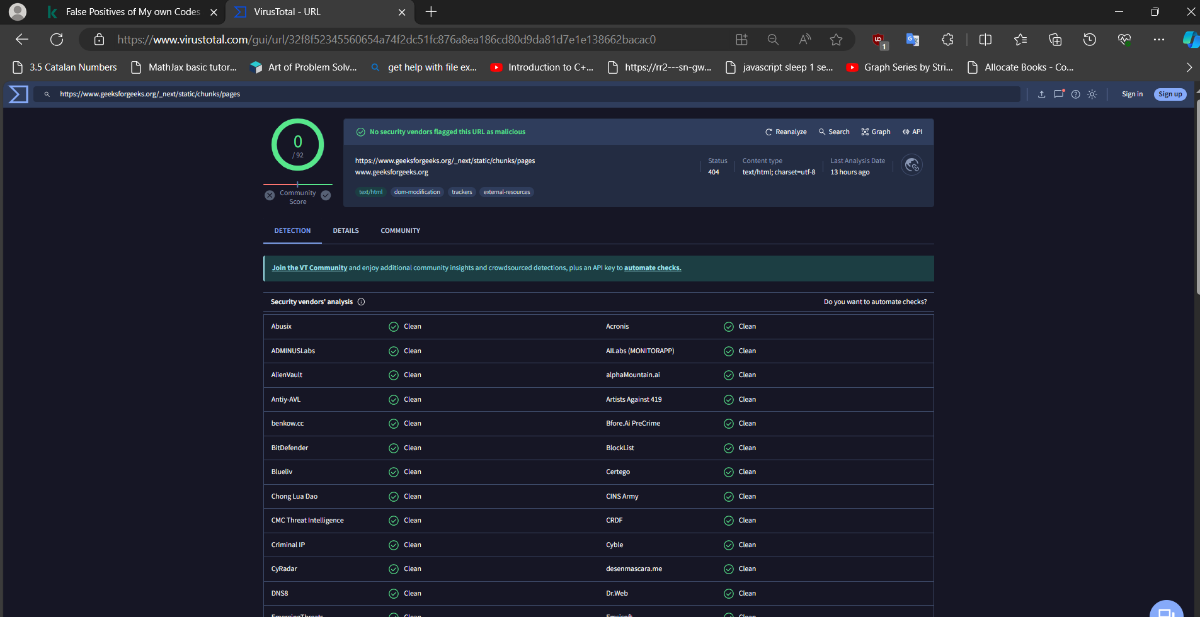The height and width of the screenshot is (617, 1200).
Task: Switch to the COMMUNITY tab
Action: tap(400, 231)
